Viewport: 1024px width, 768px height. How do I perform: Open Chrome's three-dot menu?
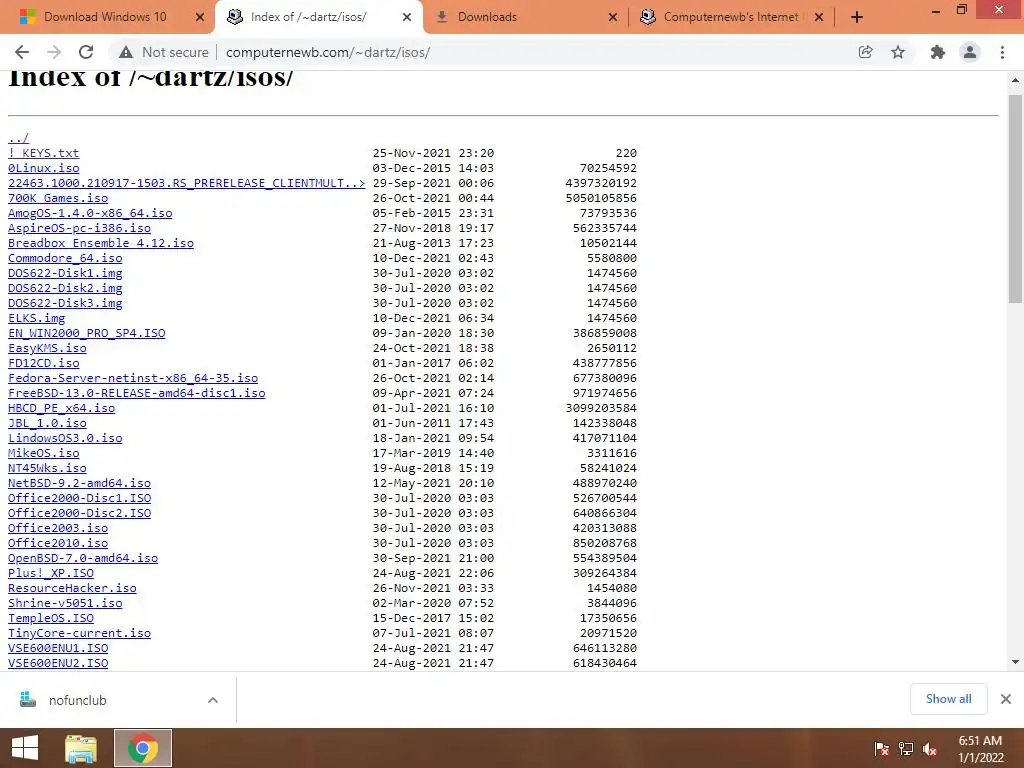pyautogui.click(x=1002, y=52)
